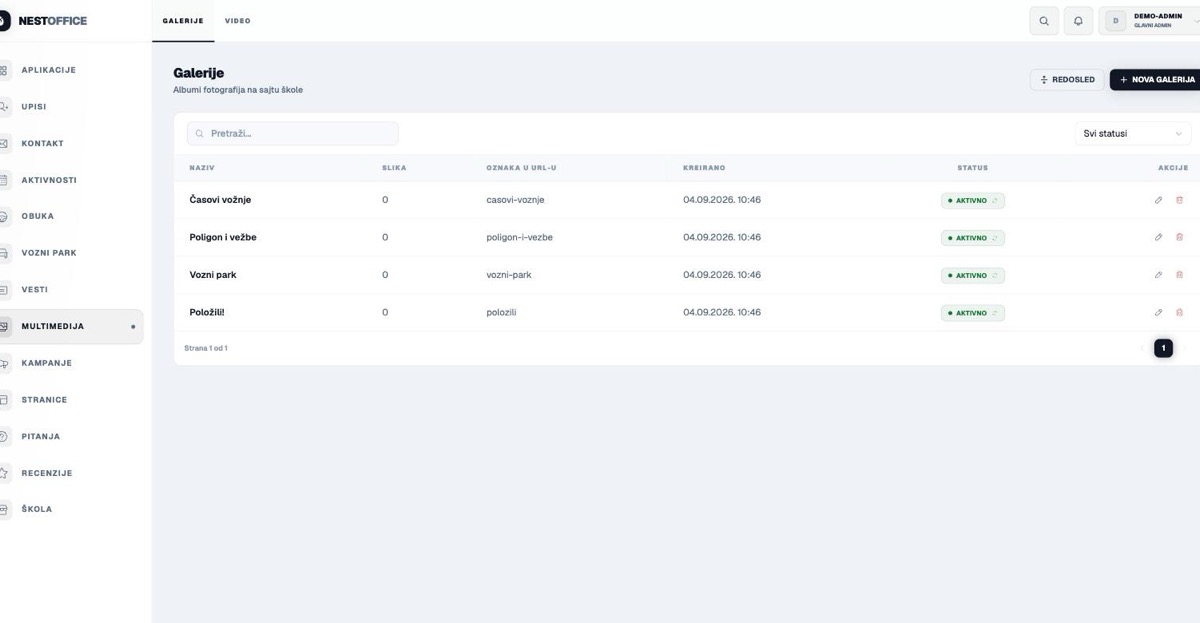Open the Poligon i vežbe gallery name

tap(223, 237)
